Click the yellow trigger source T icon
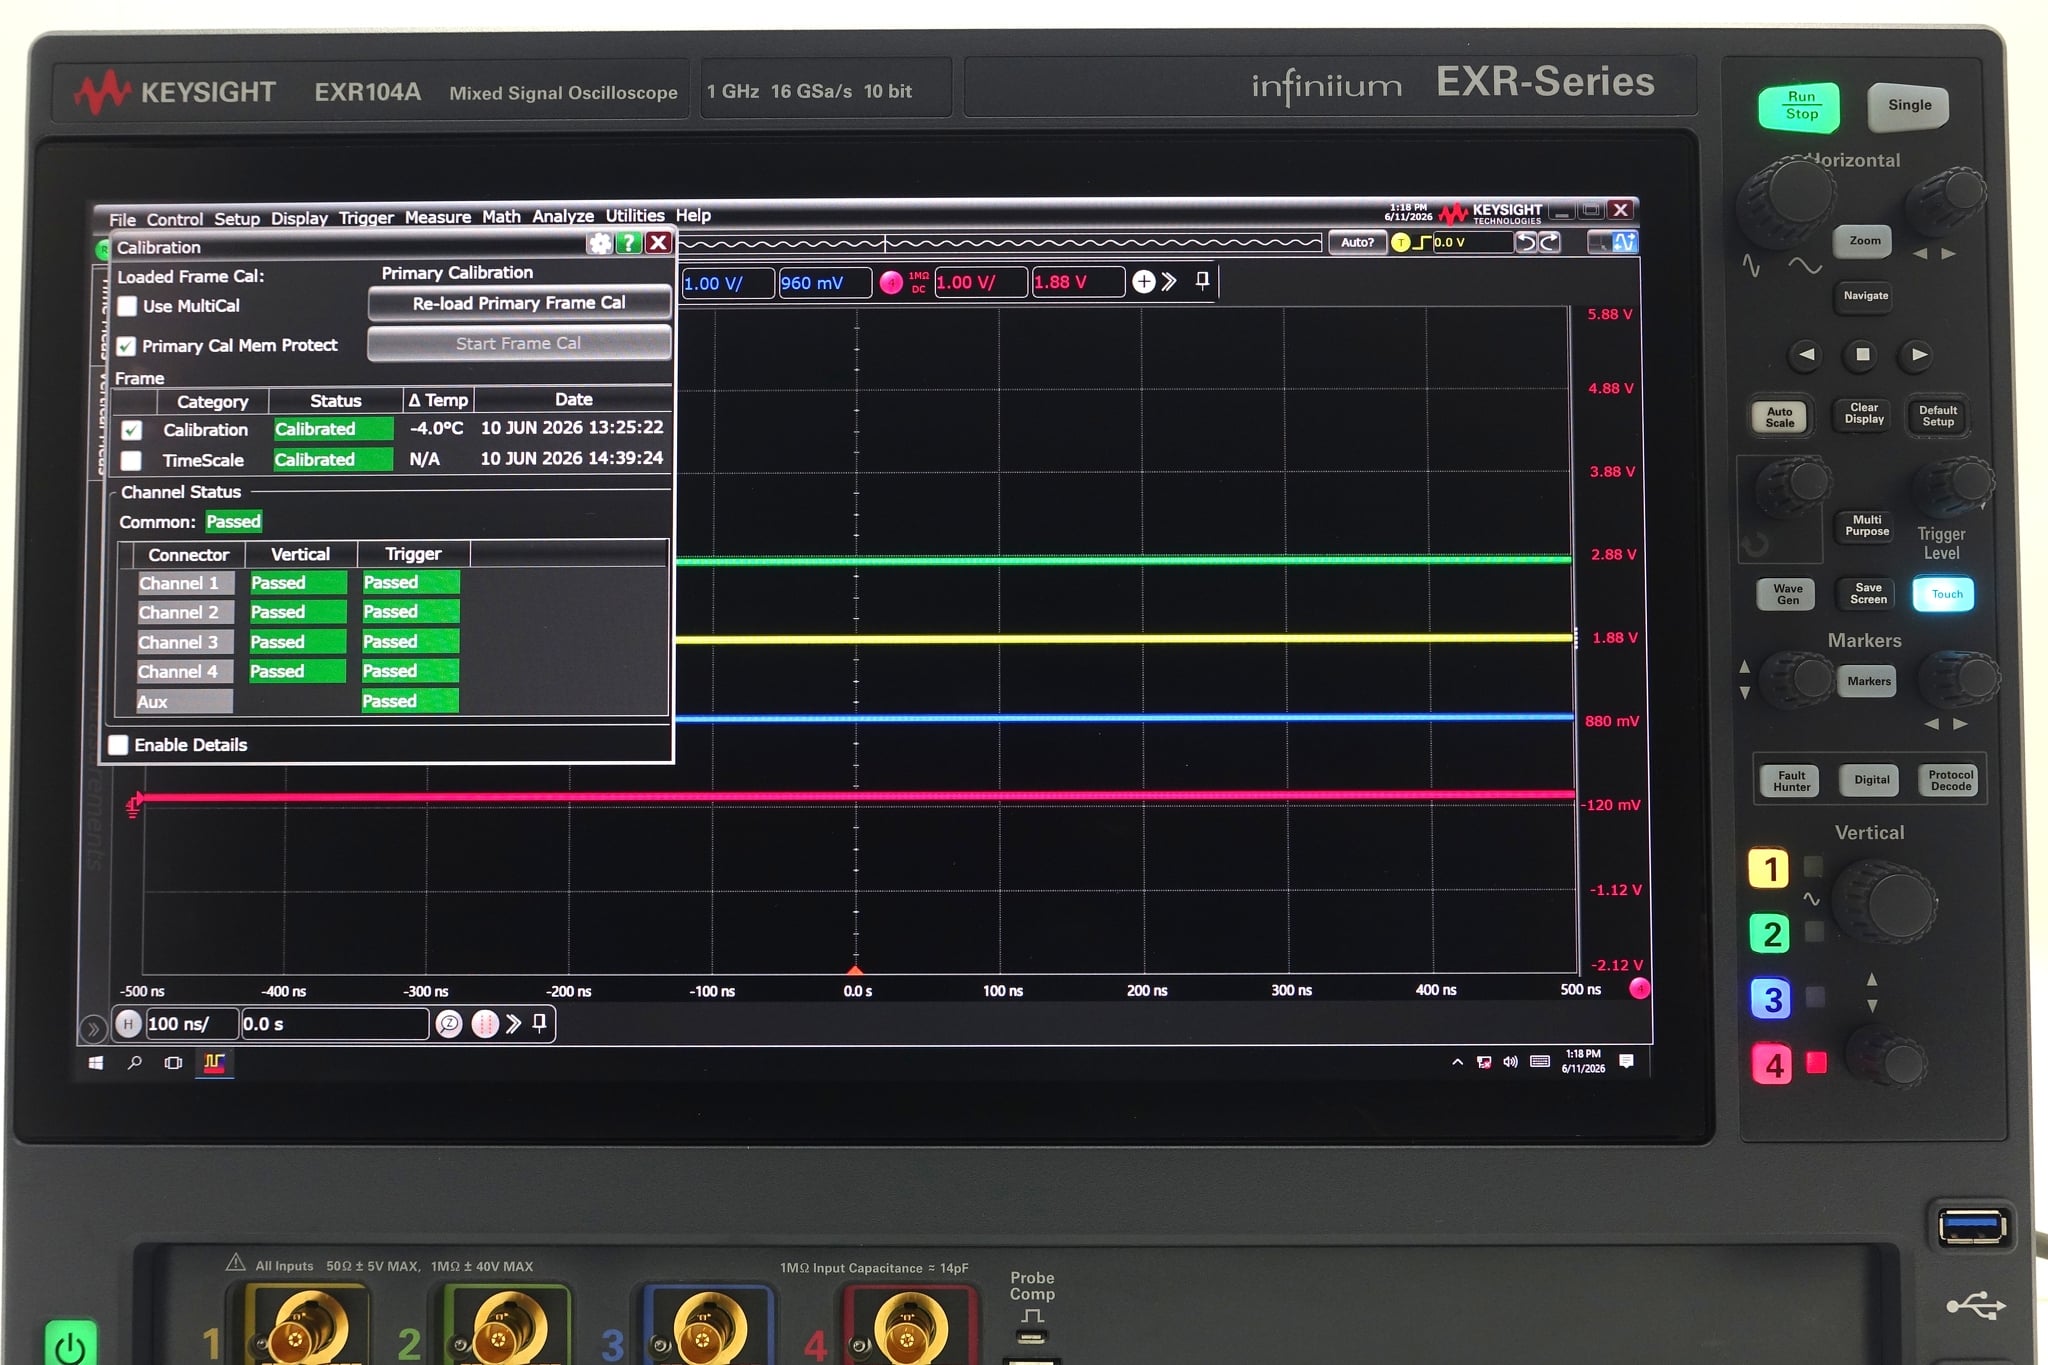 1400,242
